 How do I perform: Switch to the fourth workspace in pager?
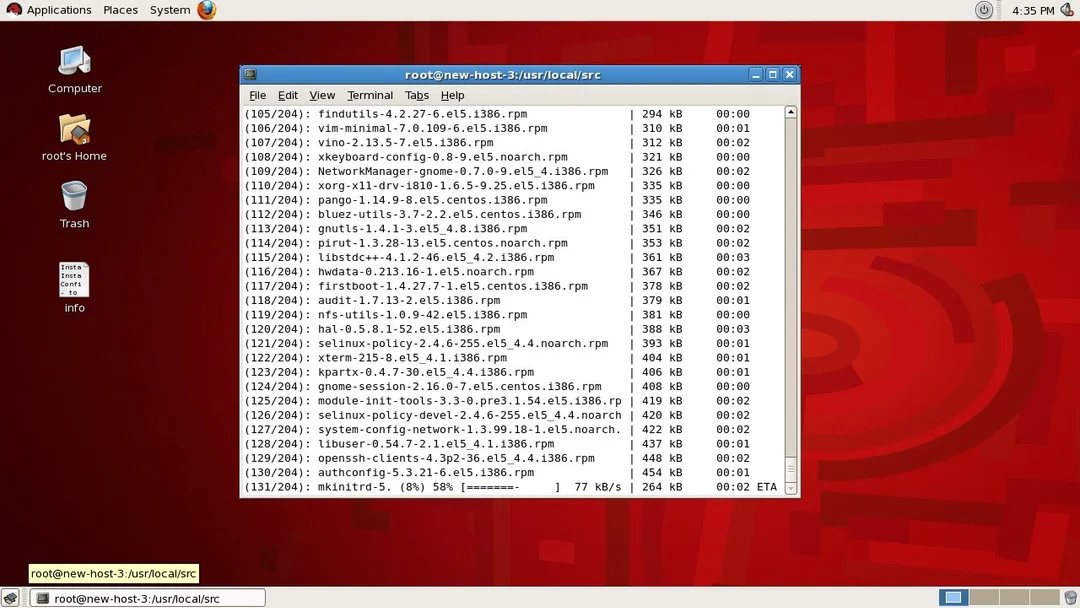pos(1044,598)
